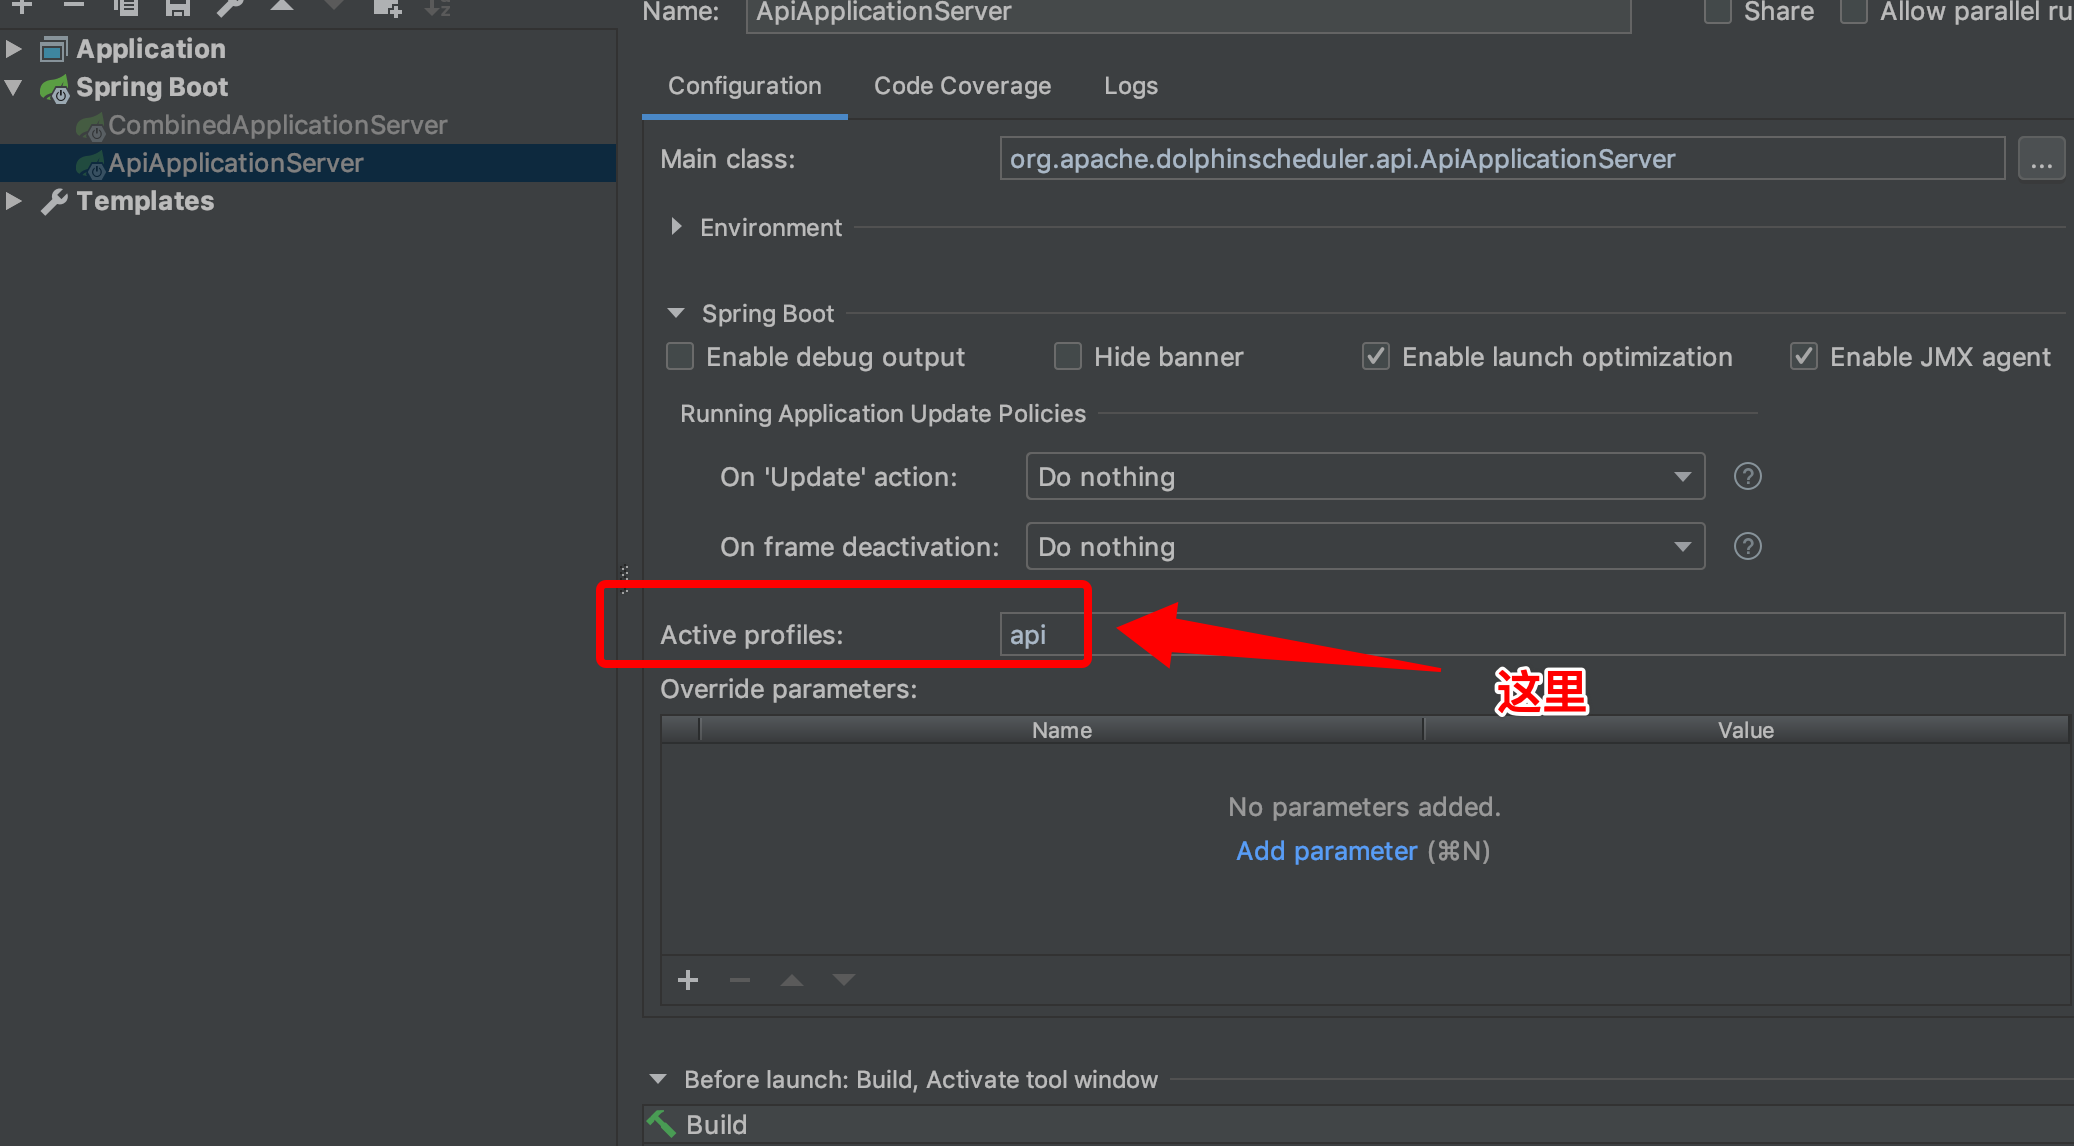Uncheck Enable launch optimization
The height and width of the screenshot is (1146, 2074).
(1376, 356)
